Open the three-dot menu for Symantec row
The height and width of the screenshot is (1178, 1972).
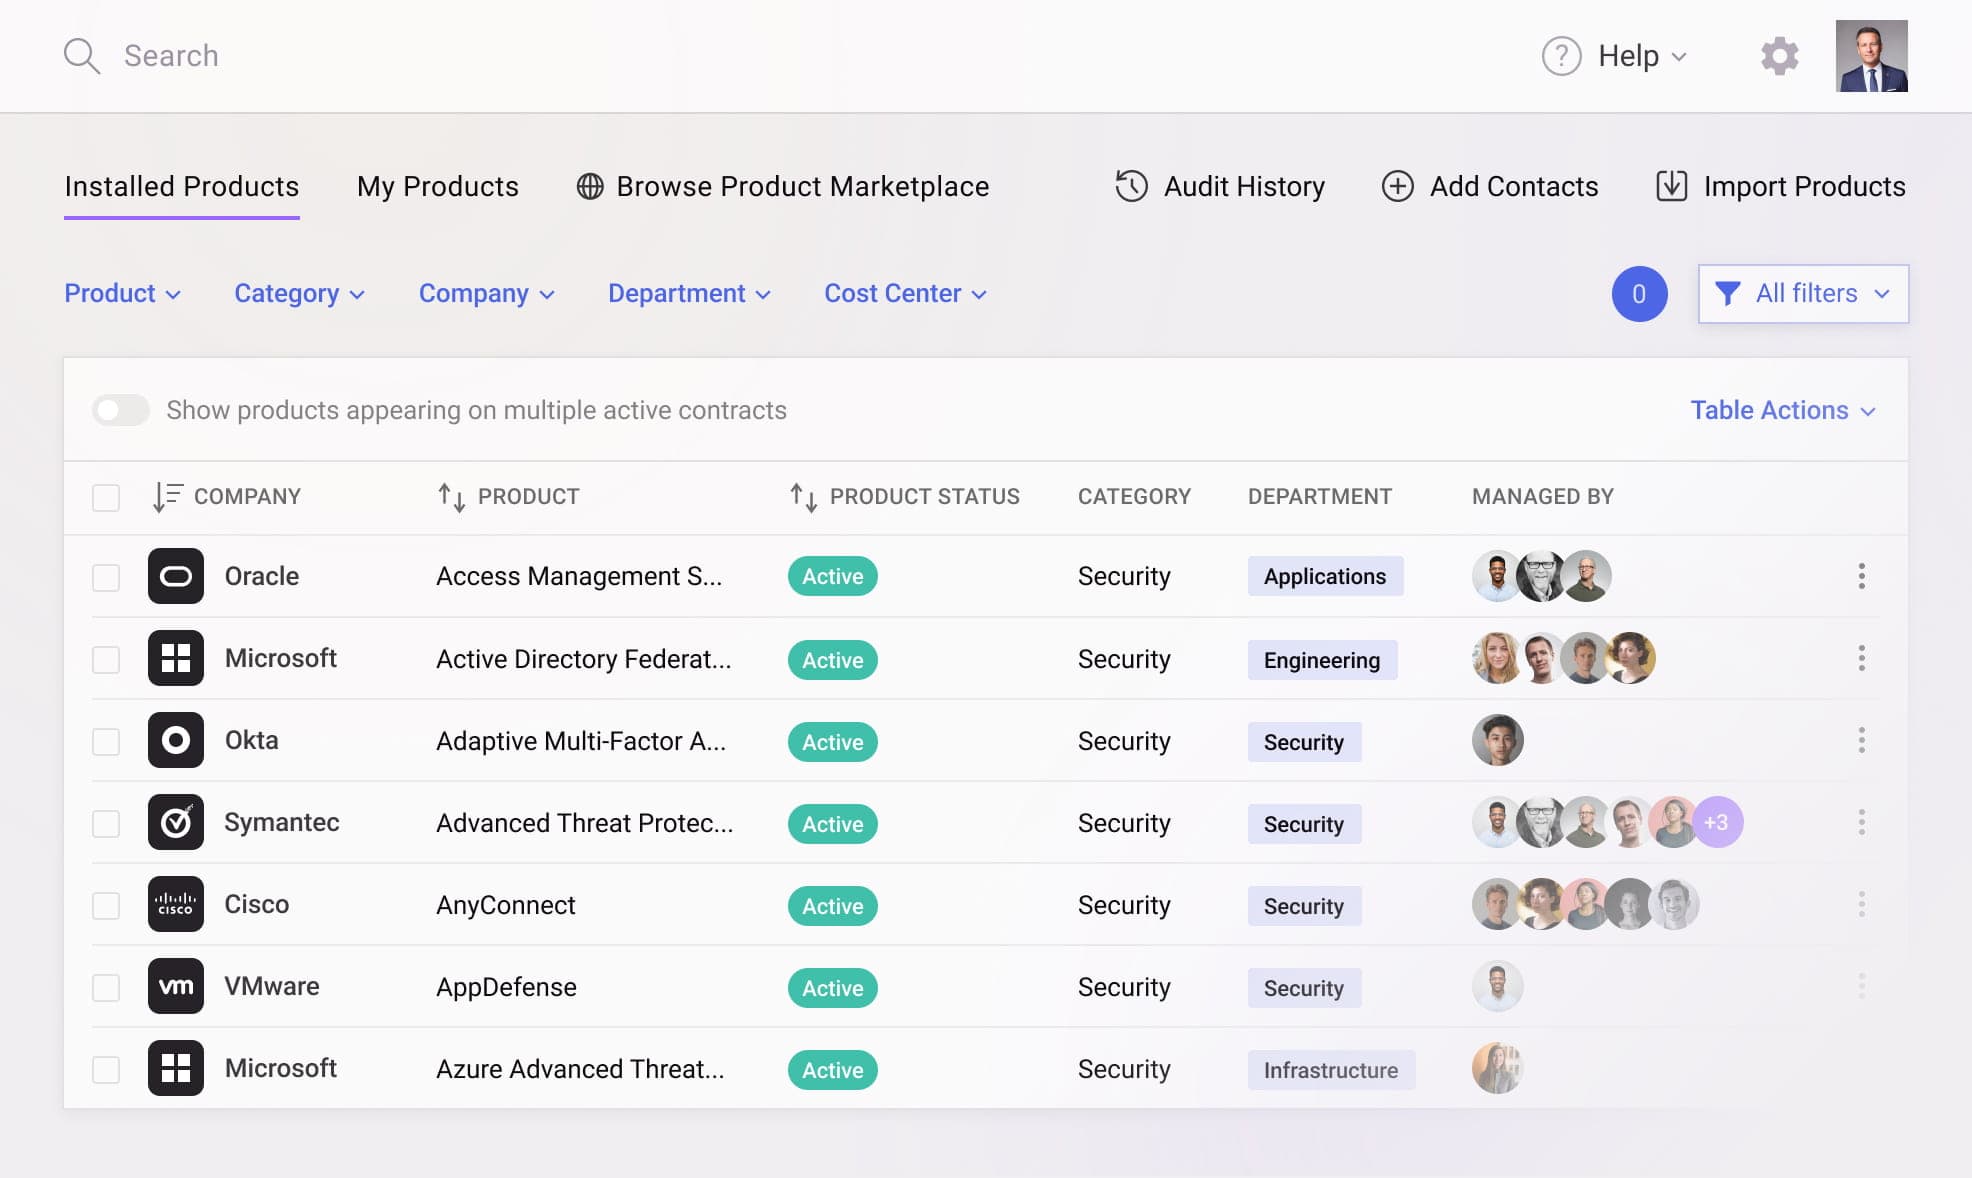click(1861, 822)
